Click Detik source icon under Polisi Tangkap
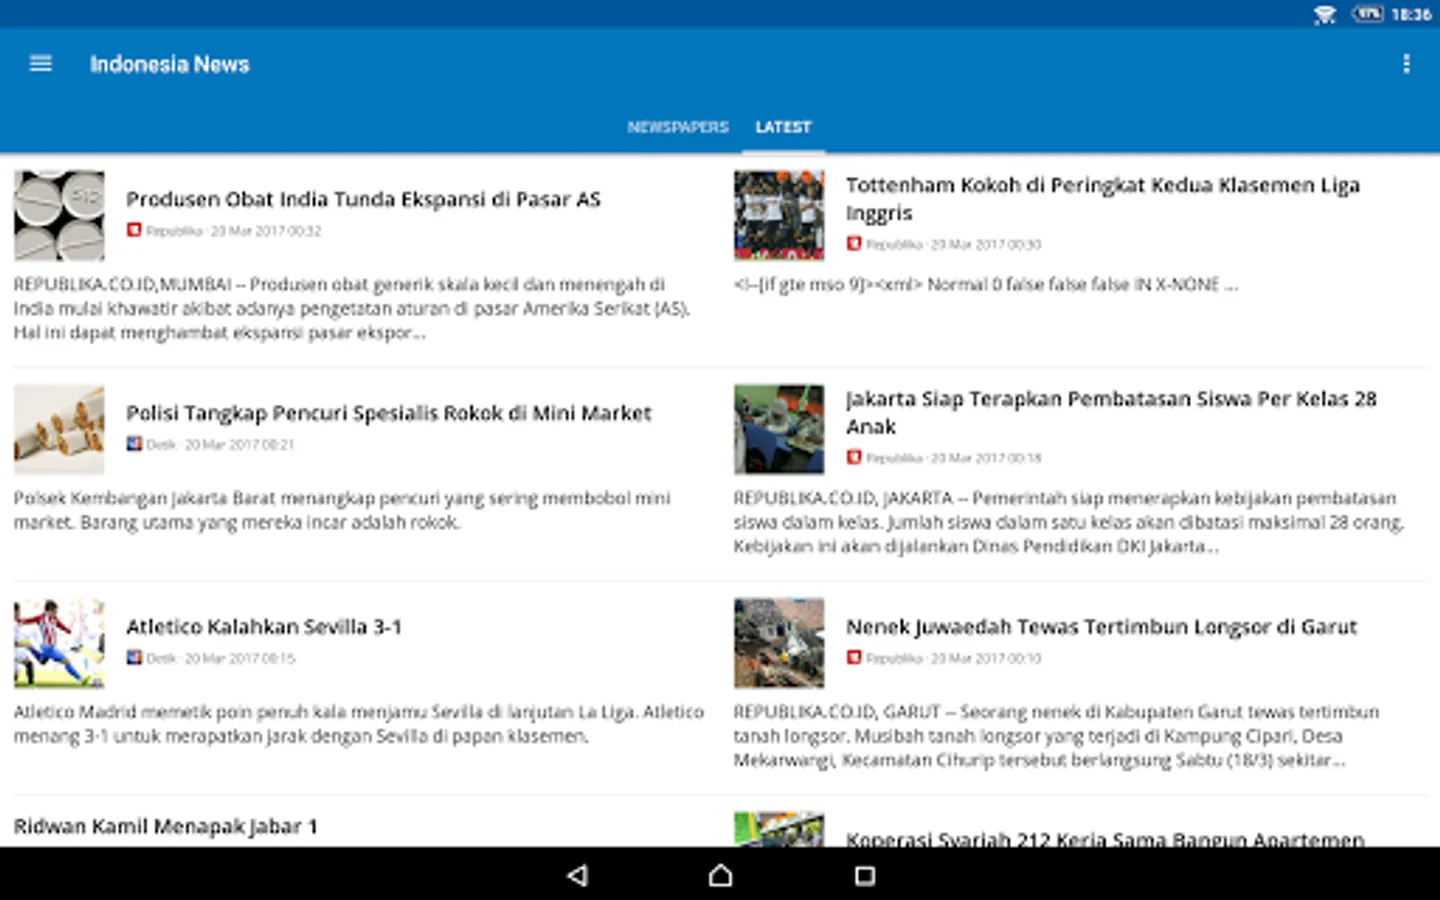 tap(134, 444)
